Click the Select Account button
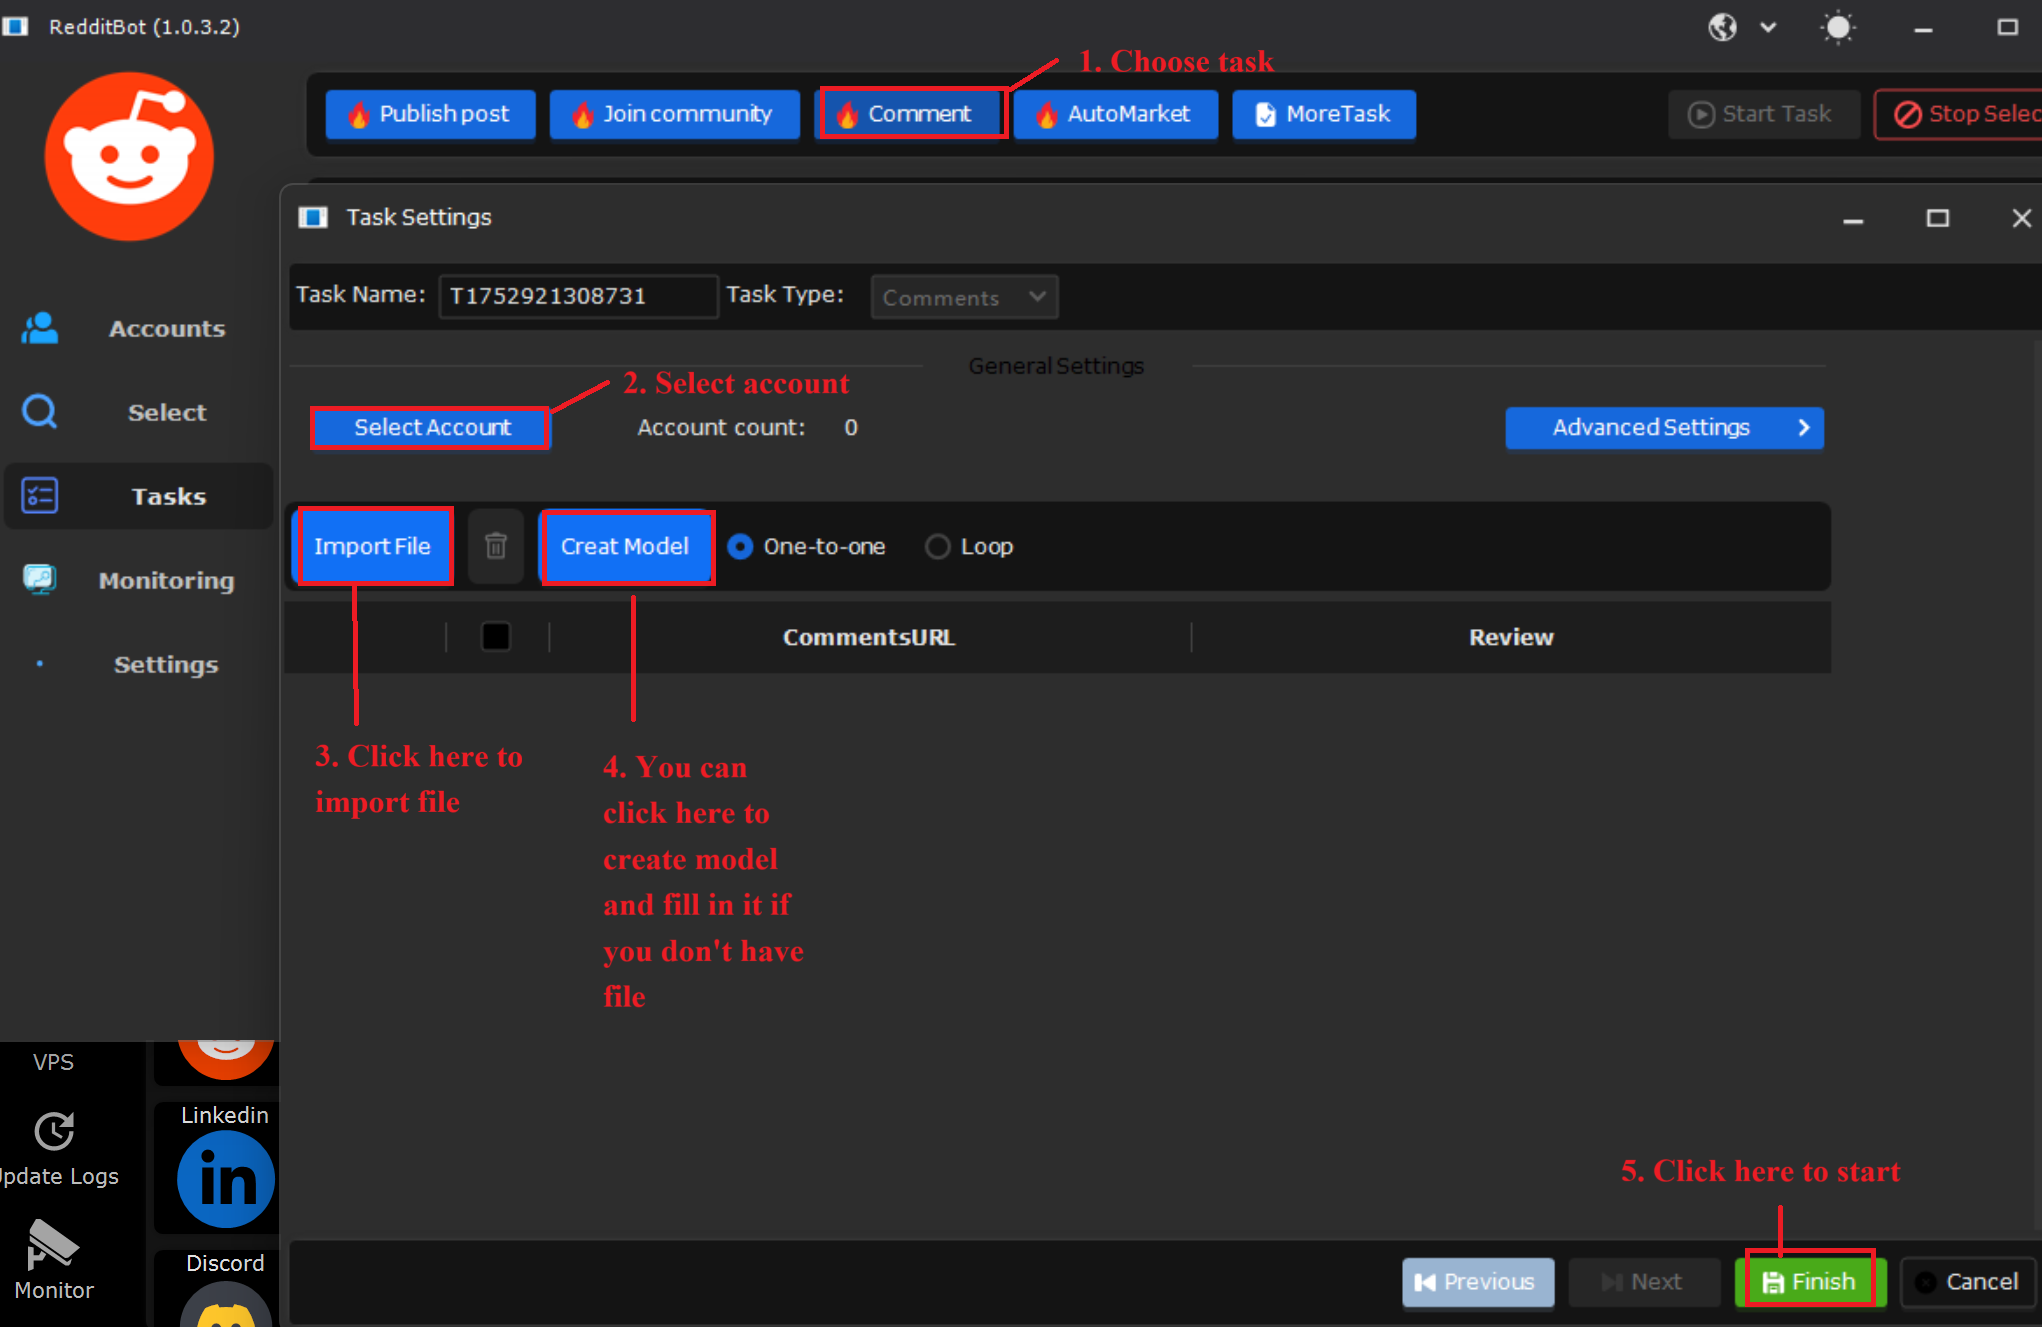This screenshot has height=1327, width=2042. [431, 428]
